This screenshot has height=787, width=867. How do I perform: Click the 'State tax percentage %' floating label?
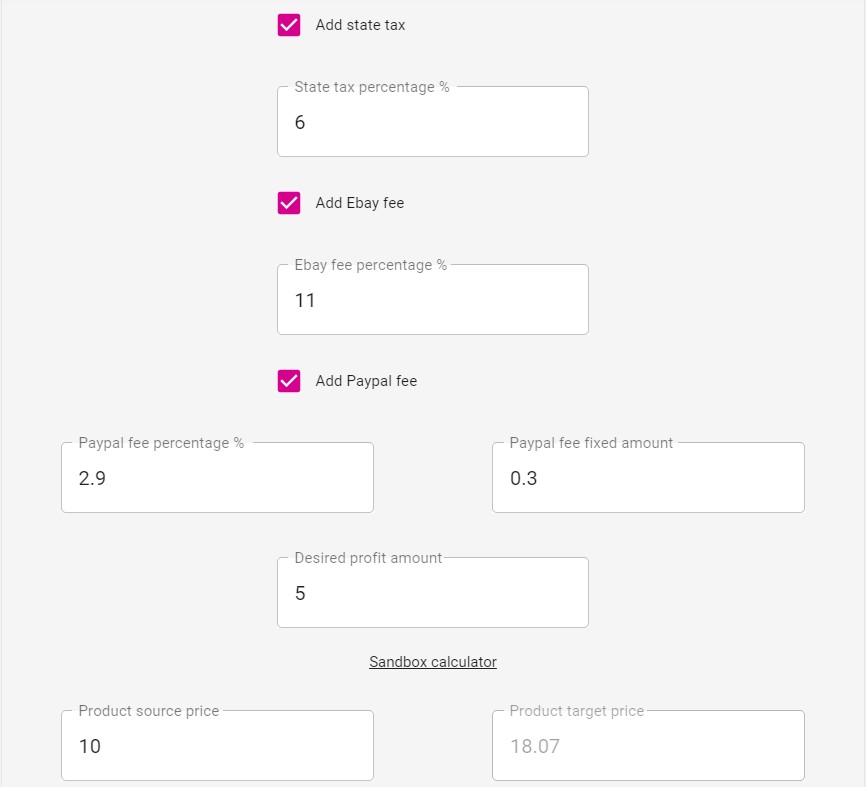coord(372,87)
